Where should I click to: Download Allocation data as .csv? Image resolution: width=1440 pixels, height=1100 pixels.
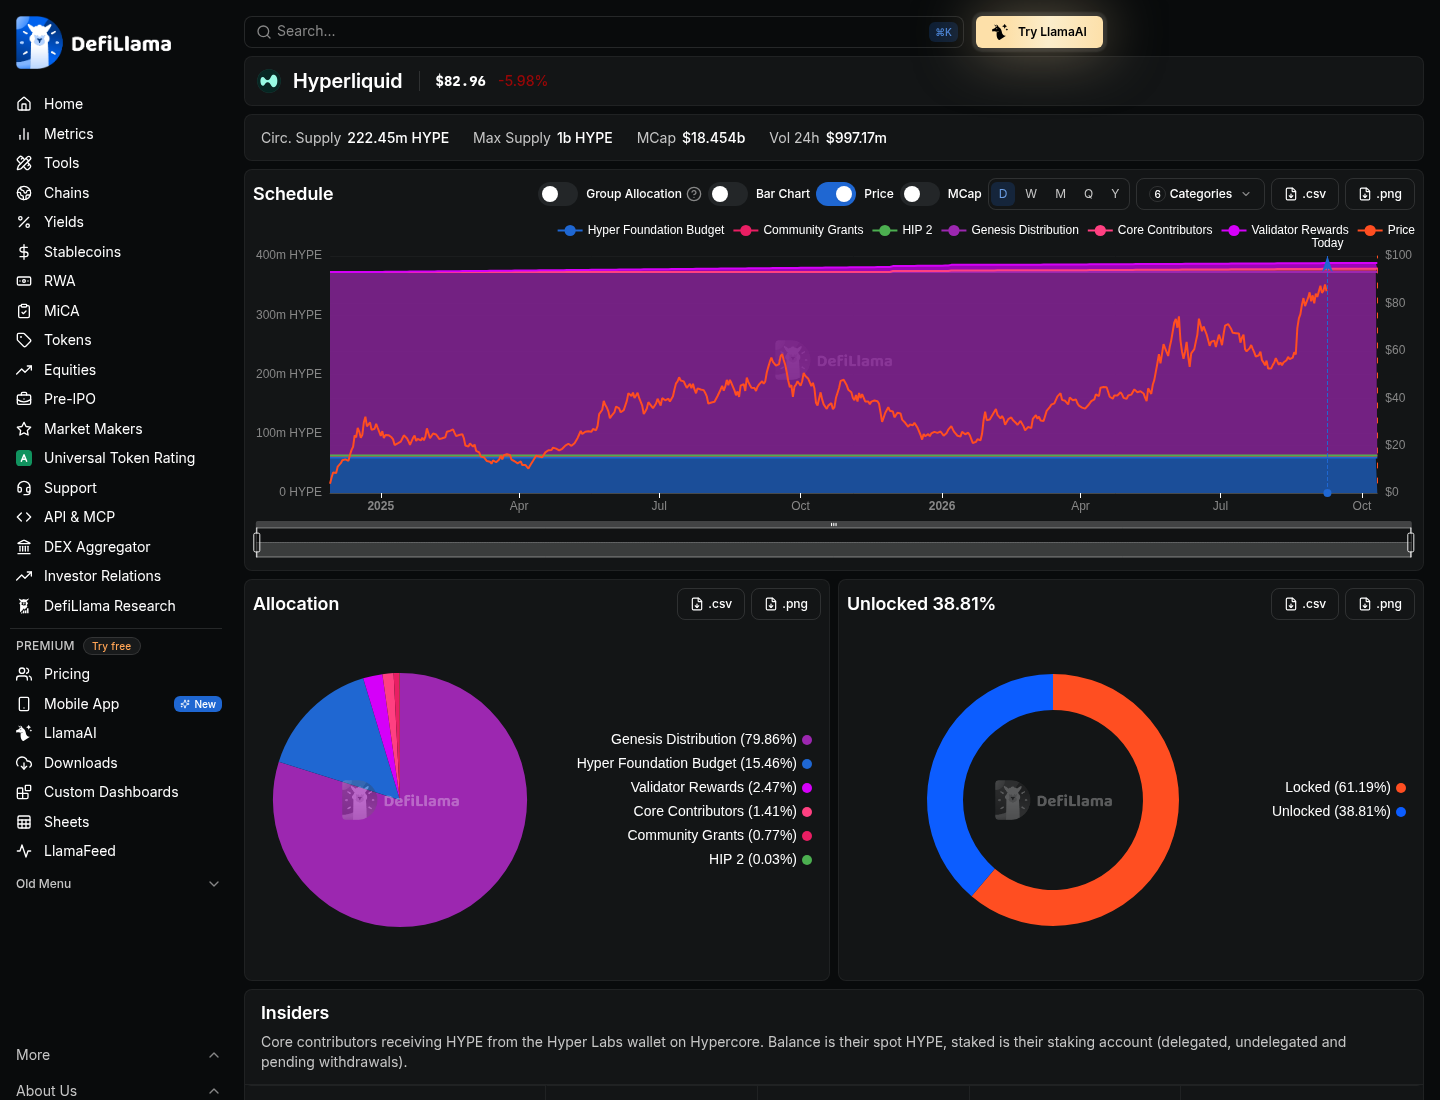(x=711, y=604)
